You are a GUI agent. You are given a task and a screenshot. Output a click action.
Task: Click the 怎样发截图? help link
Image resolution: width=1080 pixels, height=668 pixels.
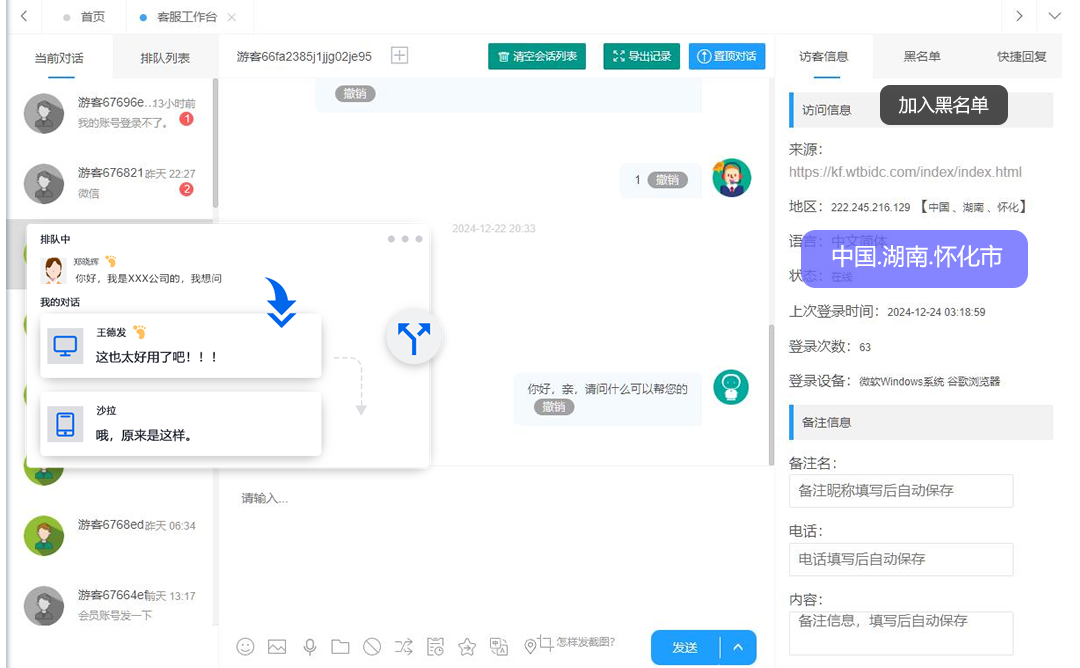point(585,642)
